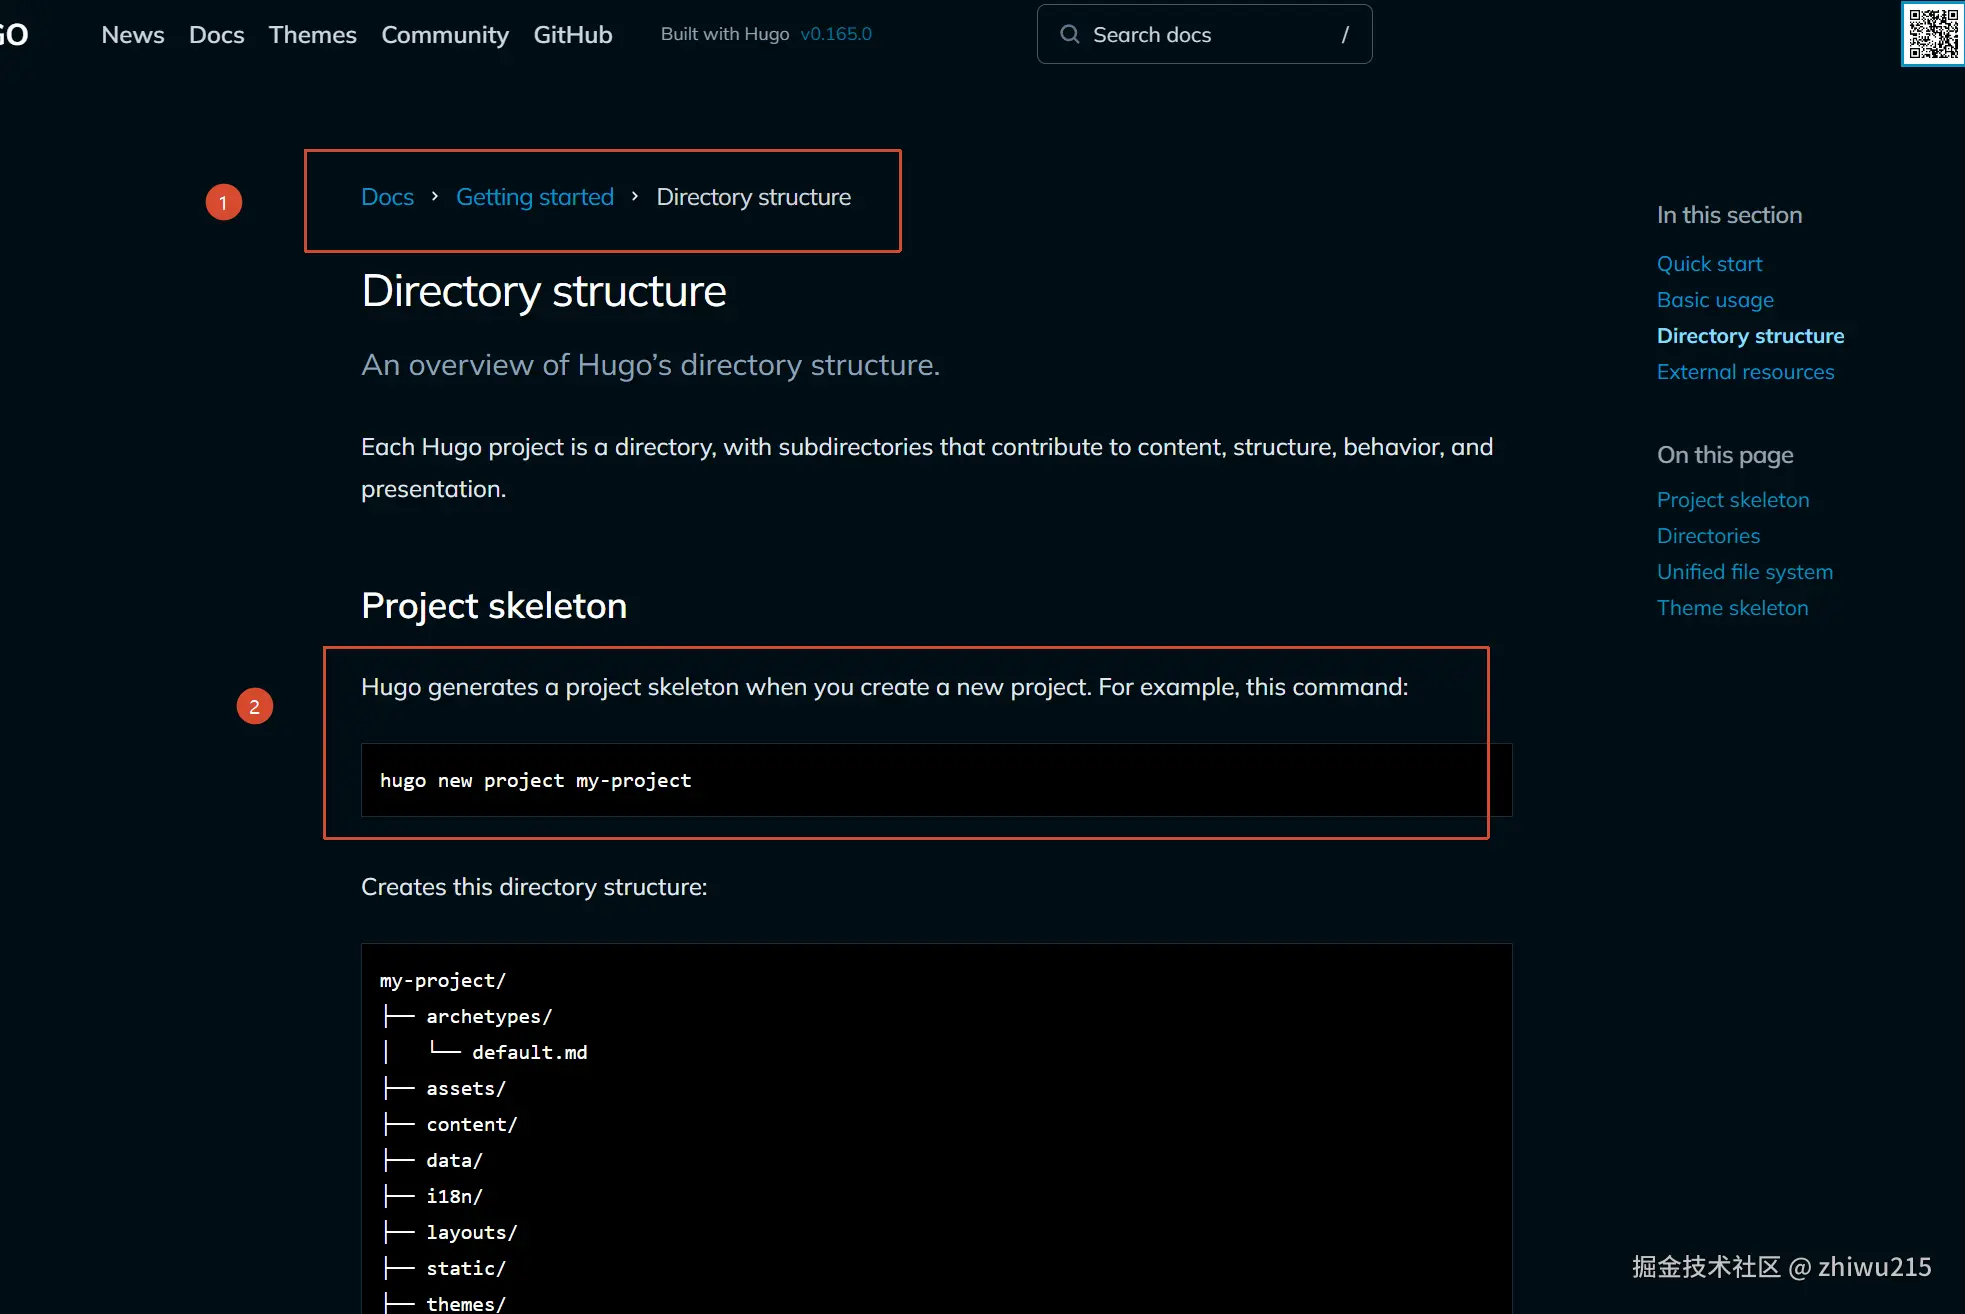Click the Directory structure breadcrumb text
1965x1314 pixels.
[x=754, y=197]
